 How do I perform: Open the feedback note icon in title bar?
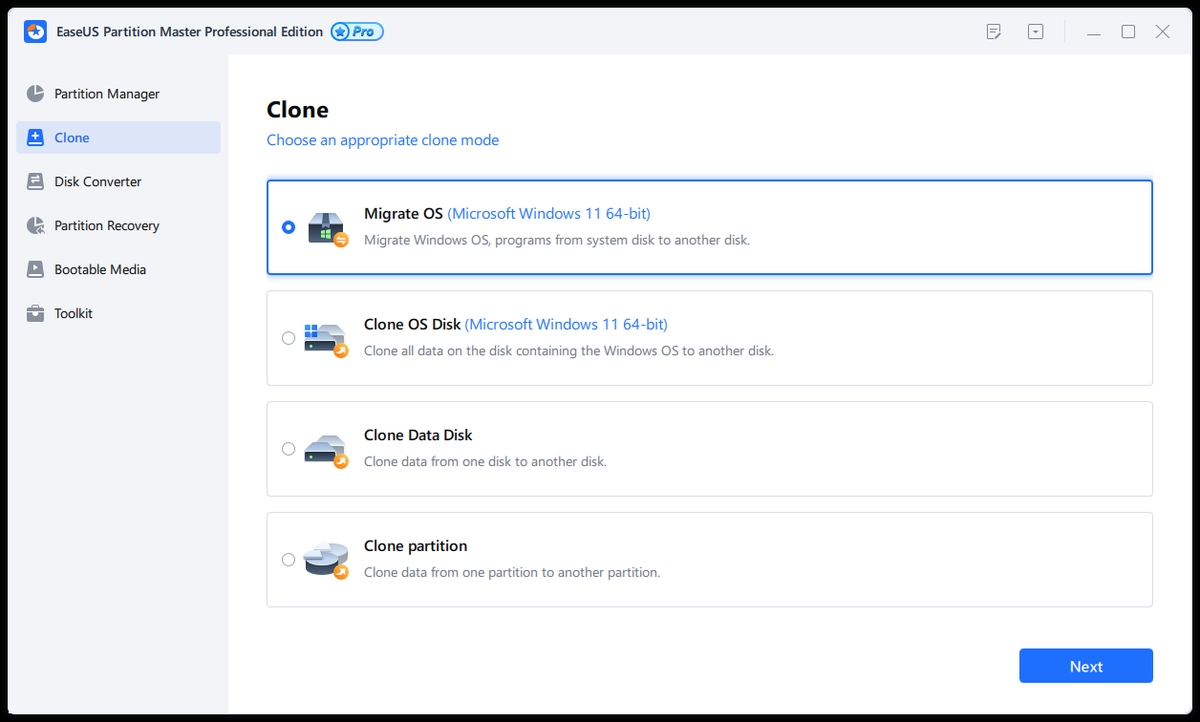coord(993,32)
